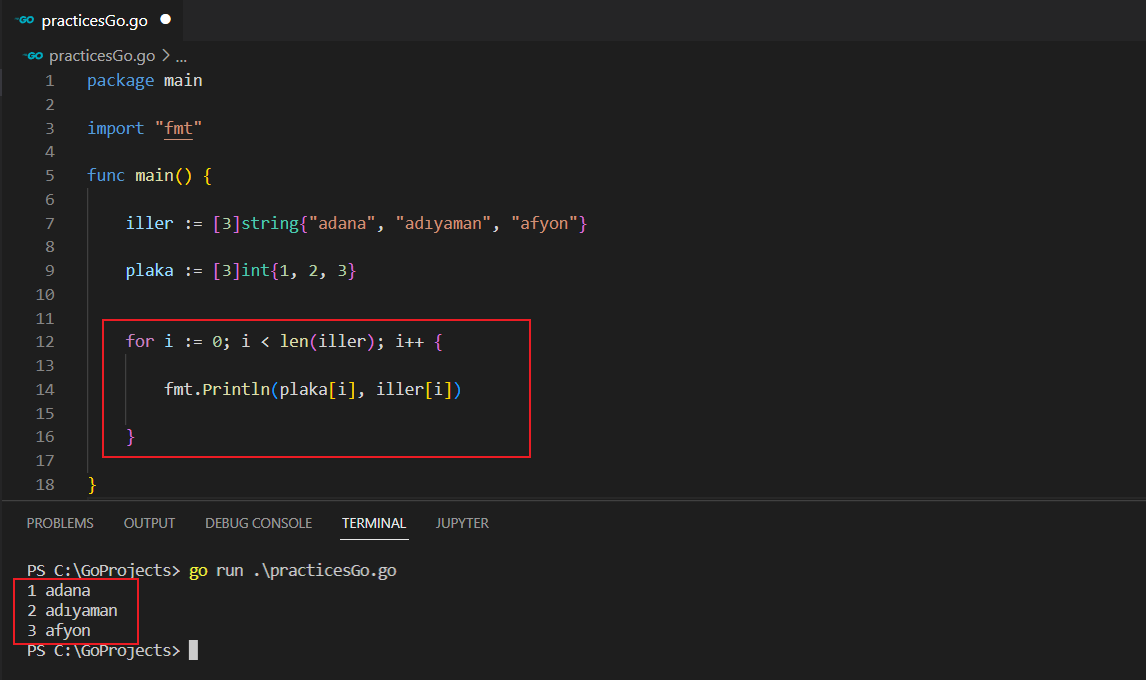This screenshot has width=1146, height=680.
Task: Click the plaka variable declaration on line 9
Action: tap(149, 271)
